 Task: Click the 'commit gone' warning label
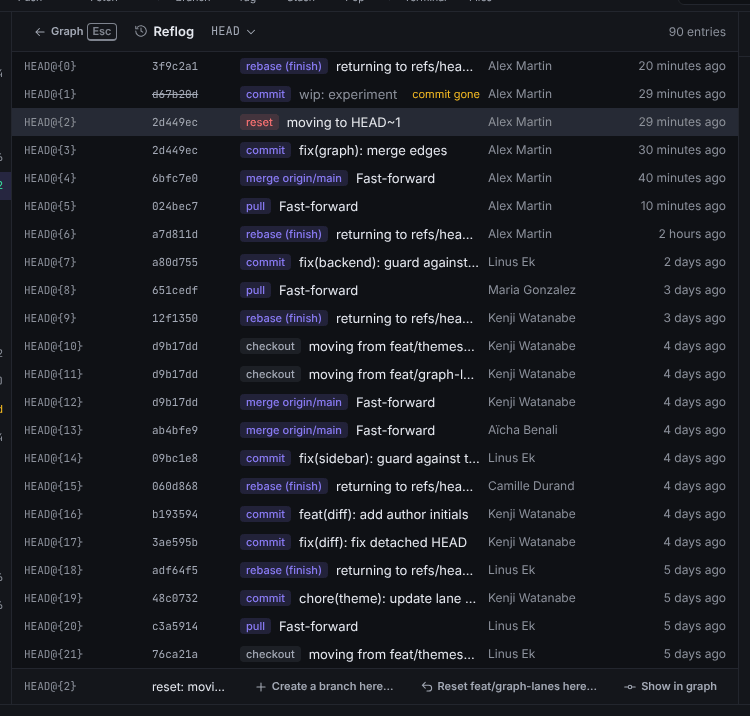pos(446,94)
